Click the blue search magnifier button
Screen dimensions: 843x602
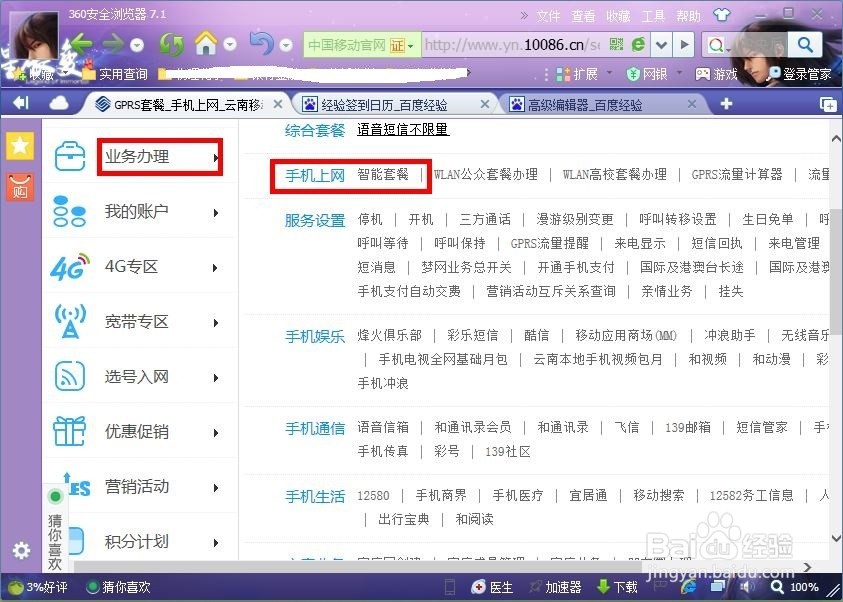805,44
